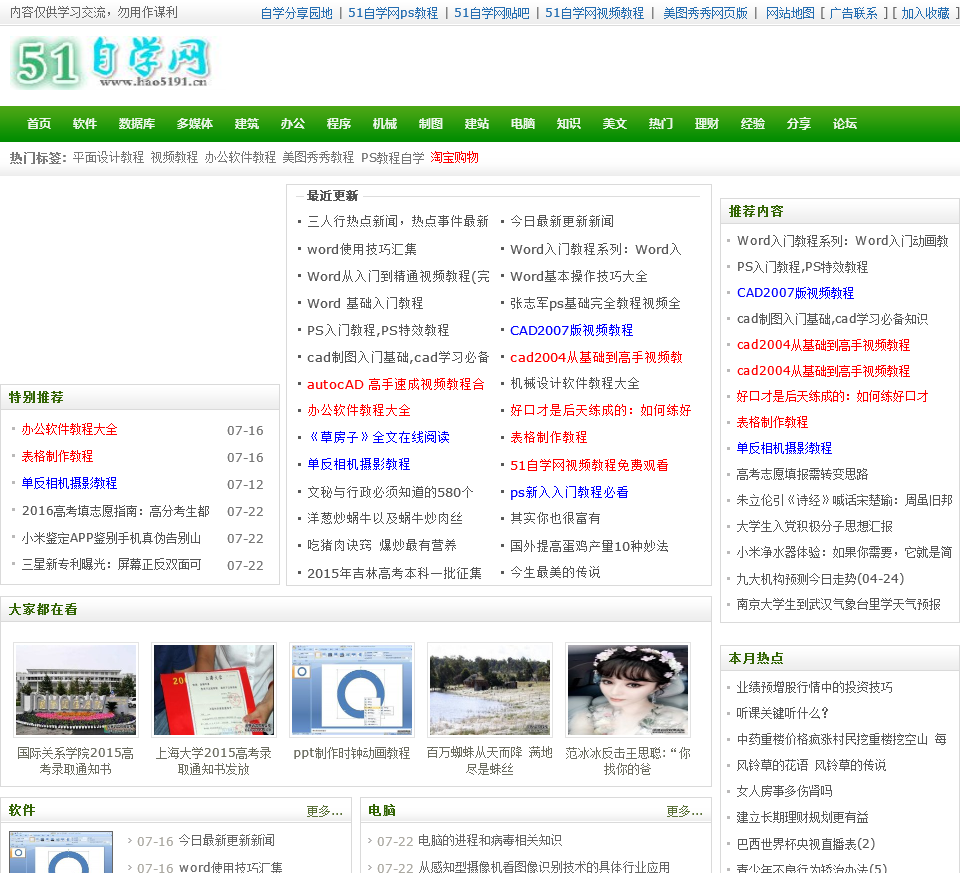The width and height of the screenshot is (960, 873).
Task: Open ps新入入门教程必看 link
Action: pyautogui.click(x=569, y=492)
